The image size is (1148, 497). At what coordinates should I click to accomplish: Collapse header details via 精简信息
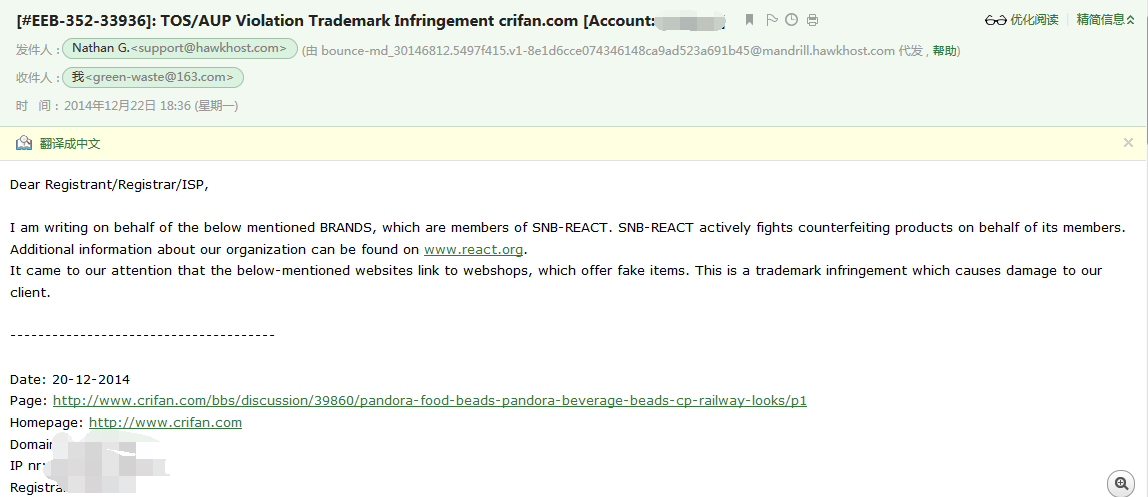(1106, 20)
